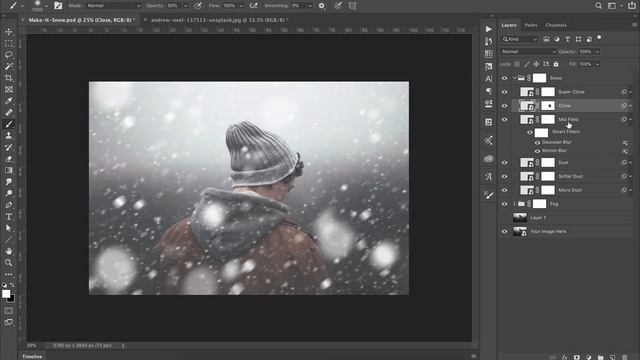This screenshot has width=640, height=360.
Task: Open the Paragraph panel icon
Action: 489,91
